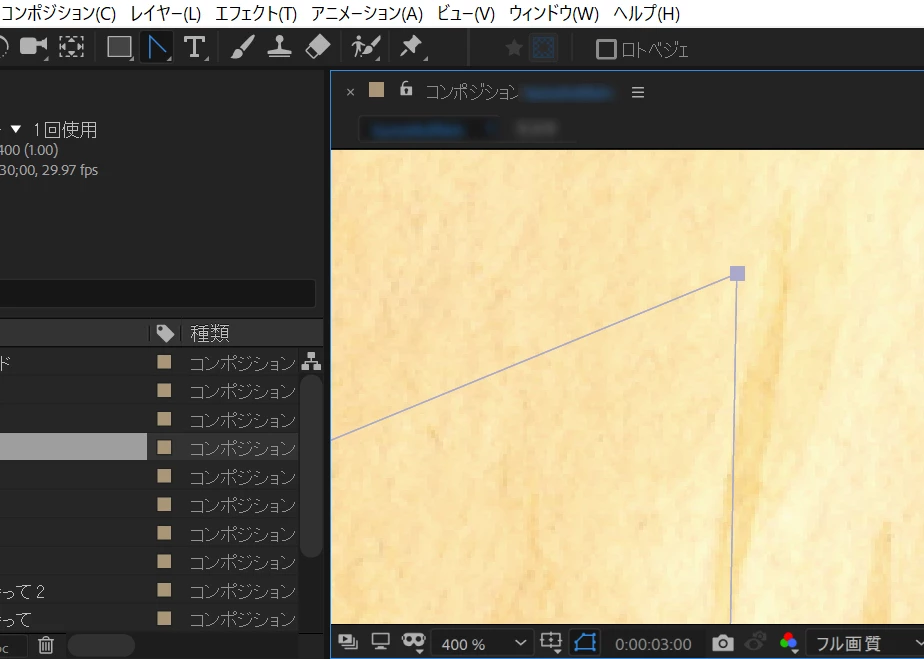Select the Camera tool in the toolbar

point(32,47)
